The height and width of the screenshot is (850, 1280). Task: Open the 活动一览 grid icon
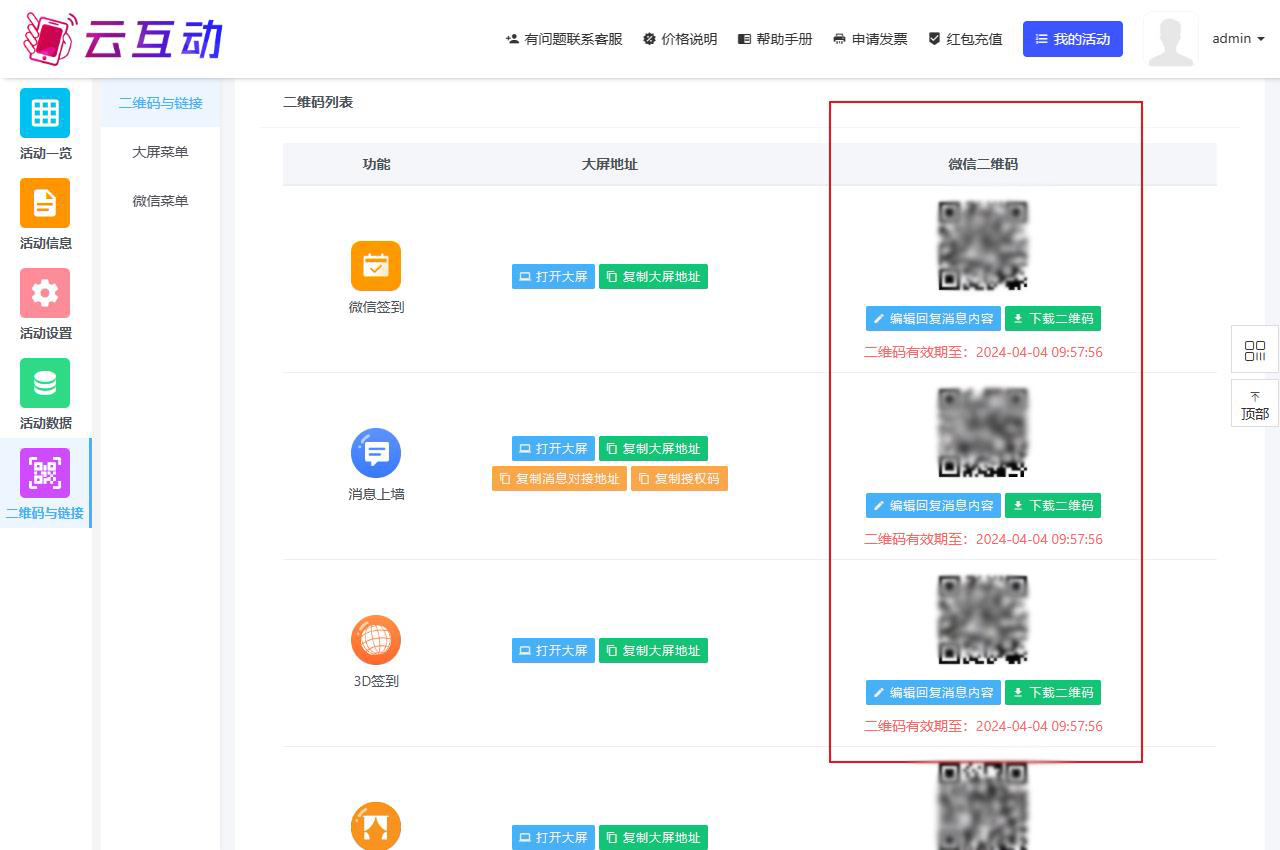pyautogui.click(x=45, y=113)
